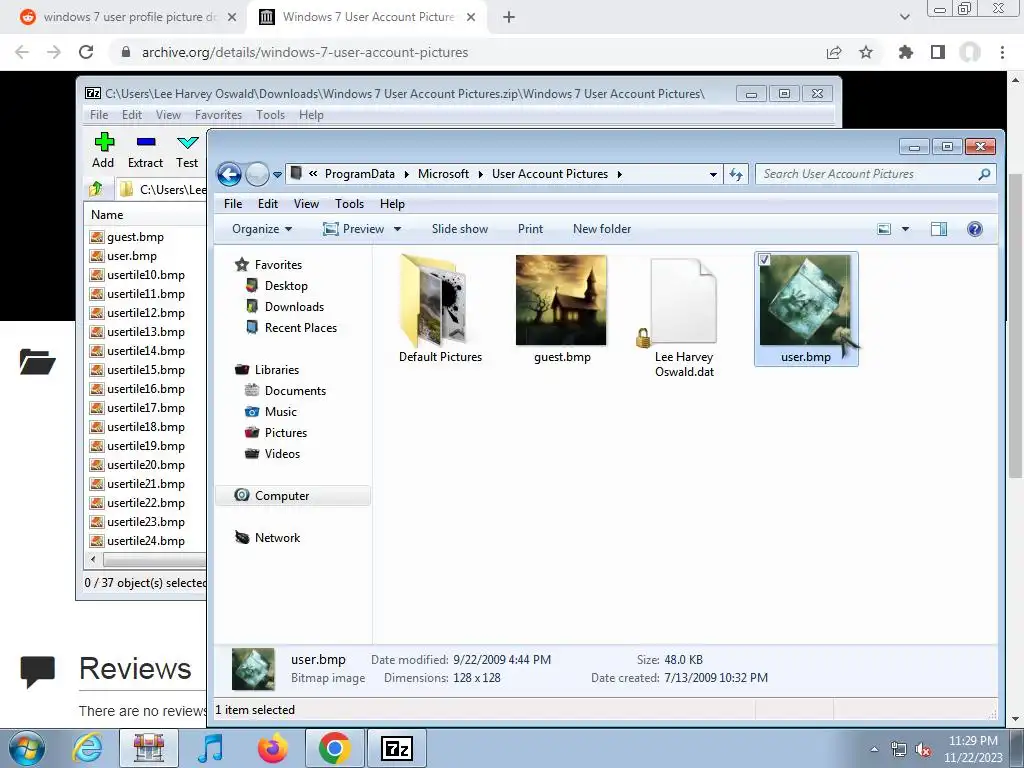Viewport: 1024px width, 768px height.
Task: Click the search magnifier in Explorer
Action: [984, 174]
